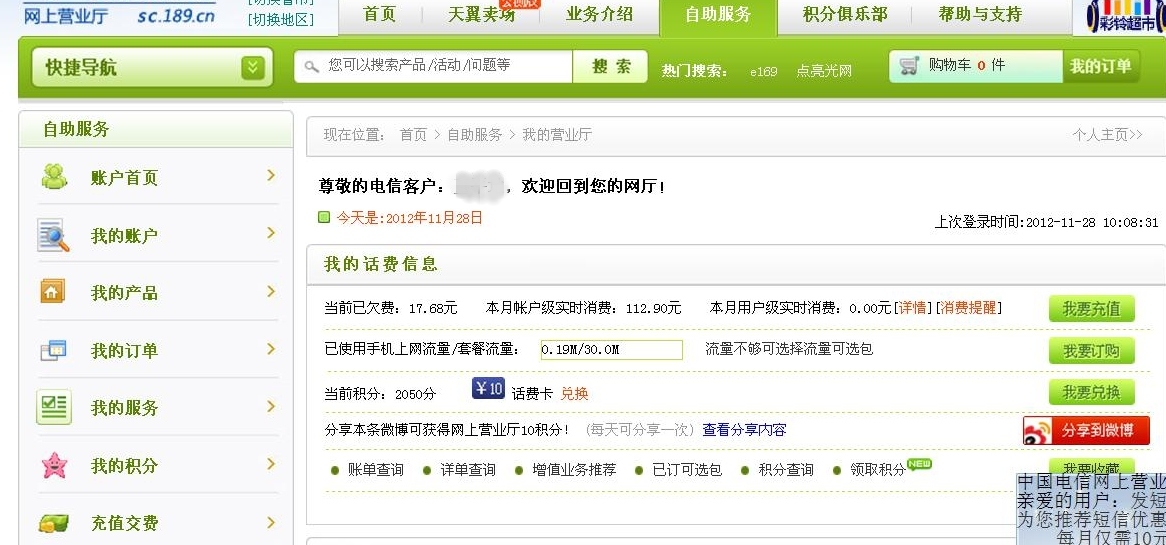Click breadcrumb link 自助服务

[x=474, y=135]
